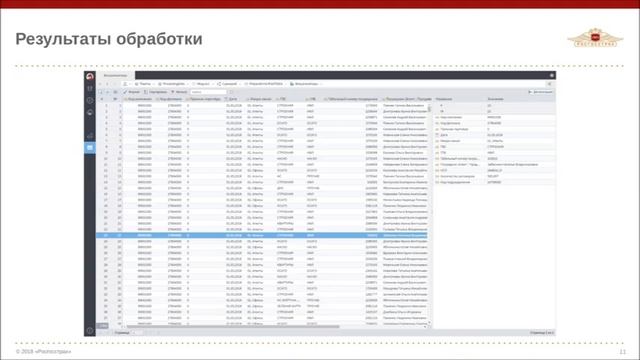Click the highlighted blue sidebar icon
The image size is (640, 360).
coord(90,147)
